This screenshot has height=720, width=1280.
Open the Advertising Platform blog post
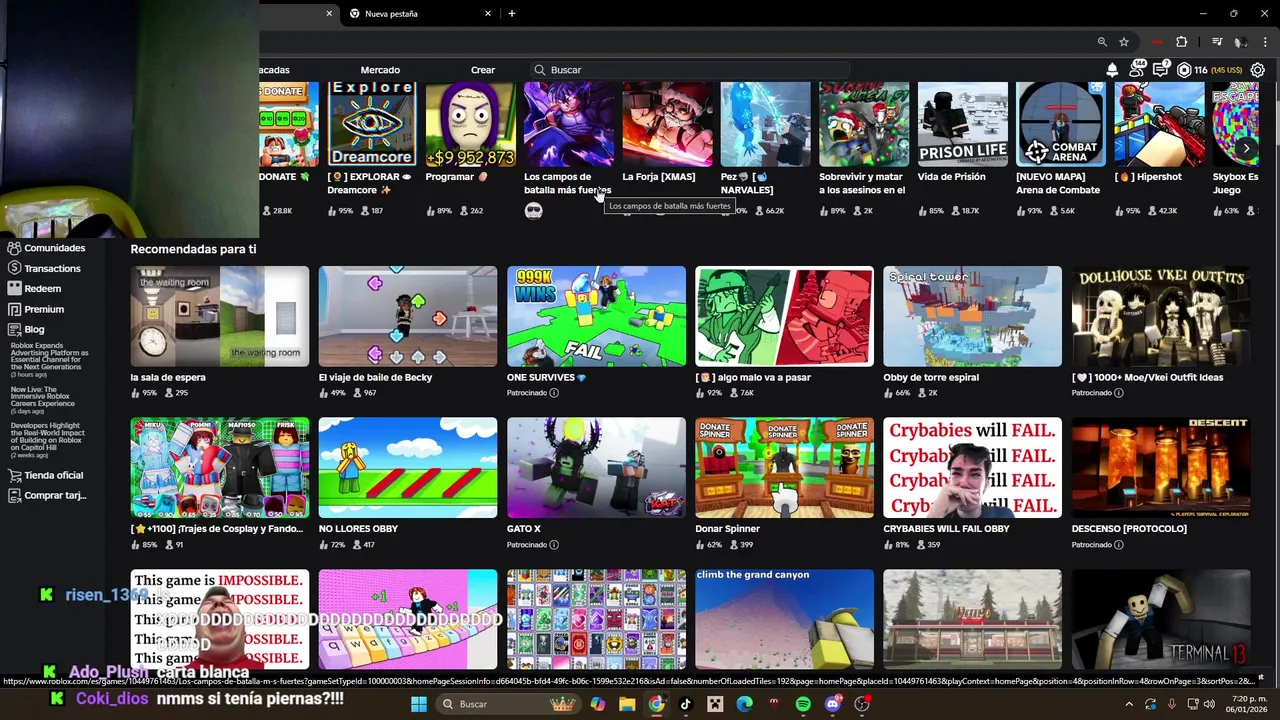[50, 360]
